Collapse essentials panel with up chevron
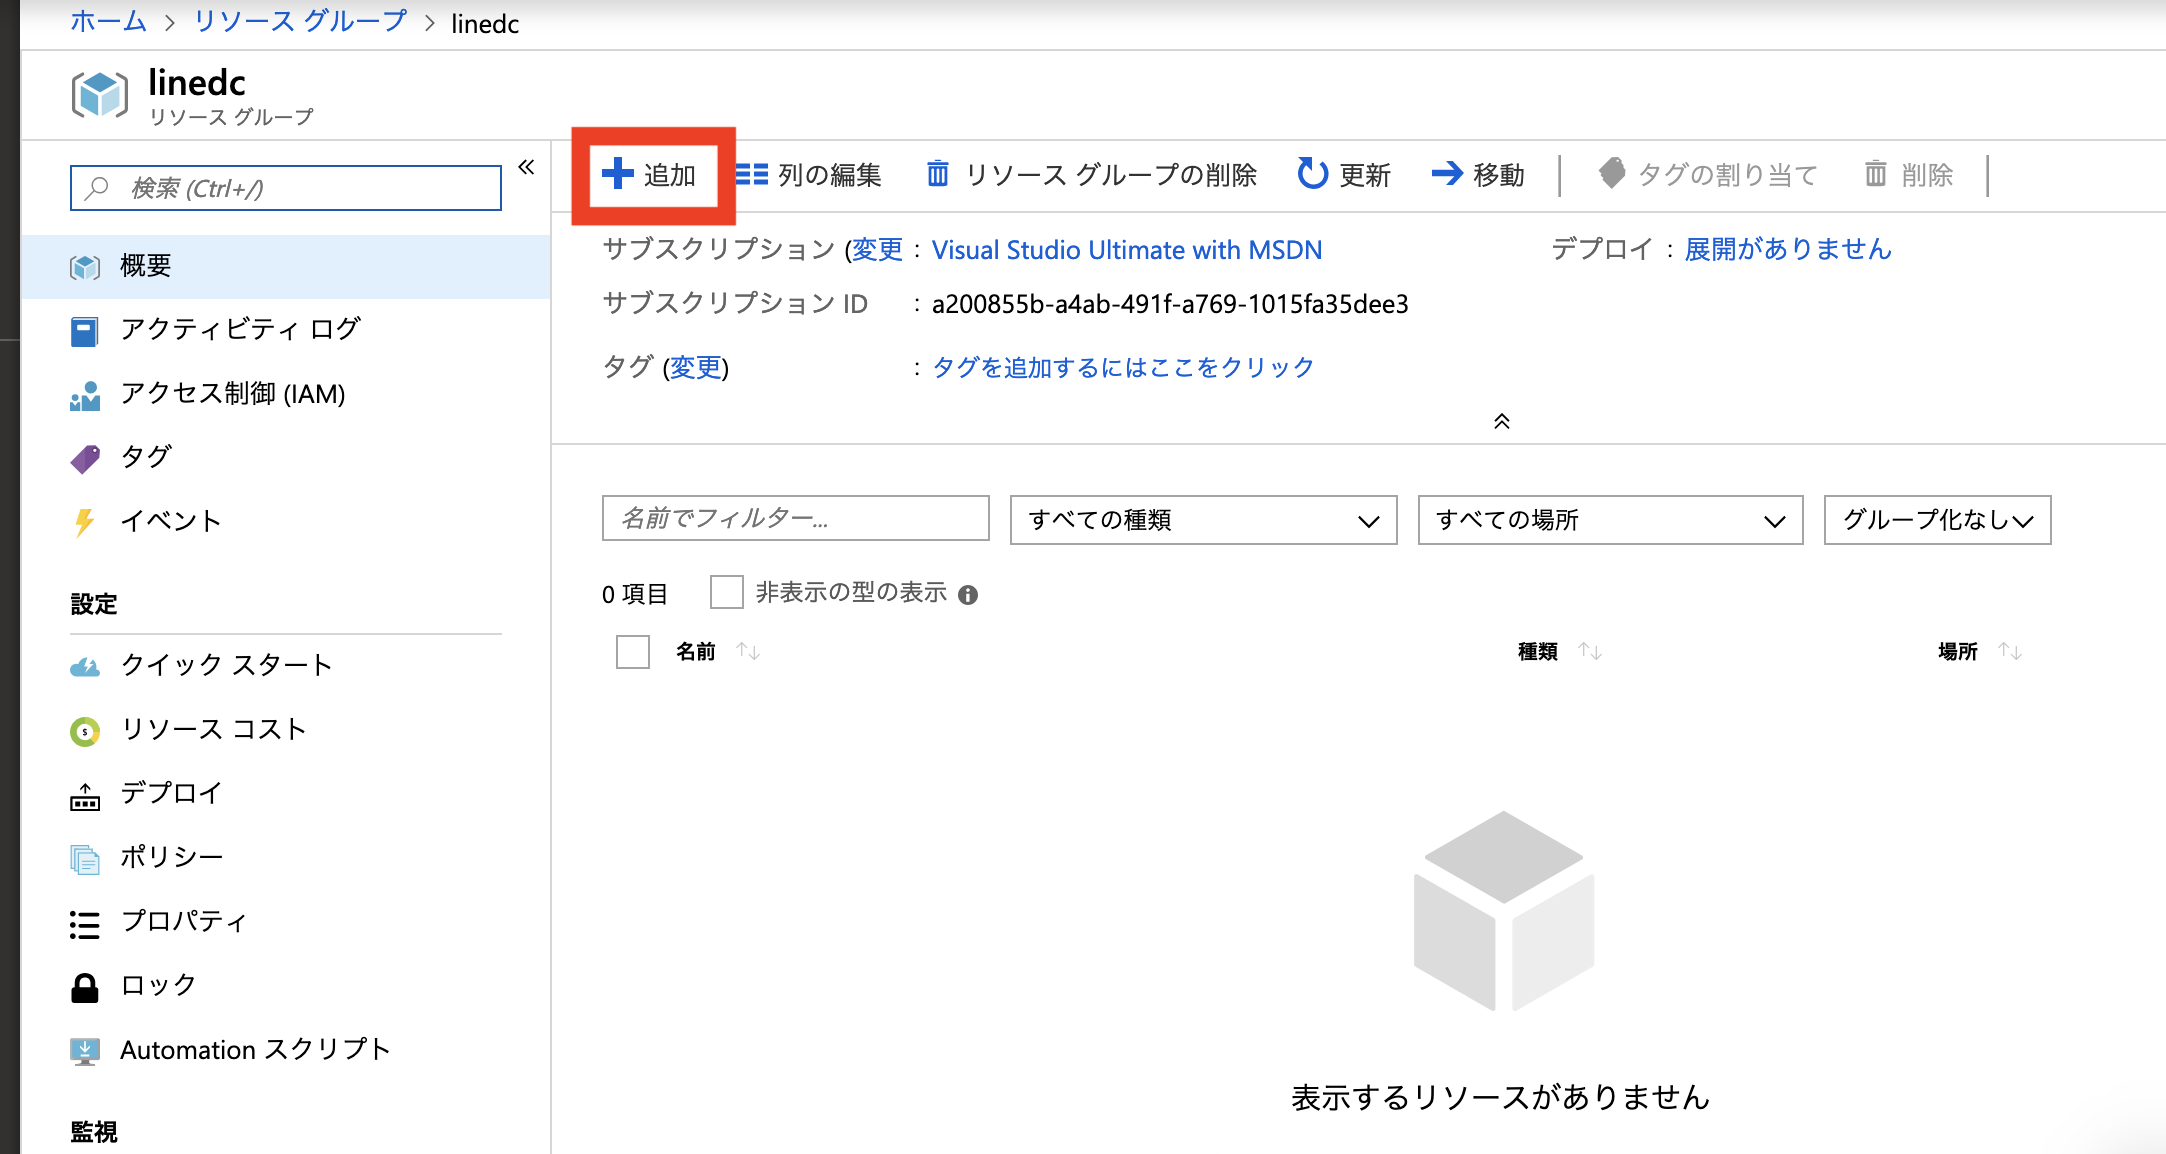The height and width of the screenshot is (1154, 2166). (1502, 421)
